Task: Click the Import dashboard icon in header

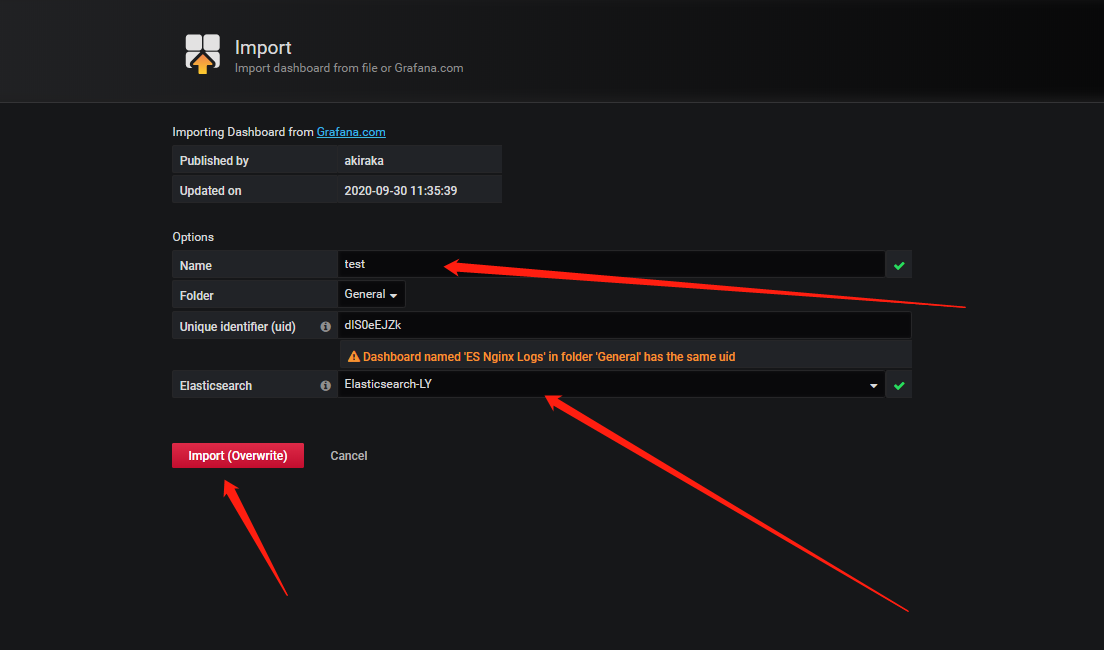Action: (x=202, y=54)
